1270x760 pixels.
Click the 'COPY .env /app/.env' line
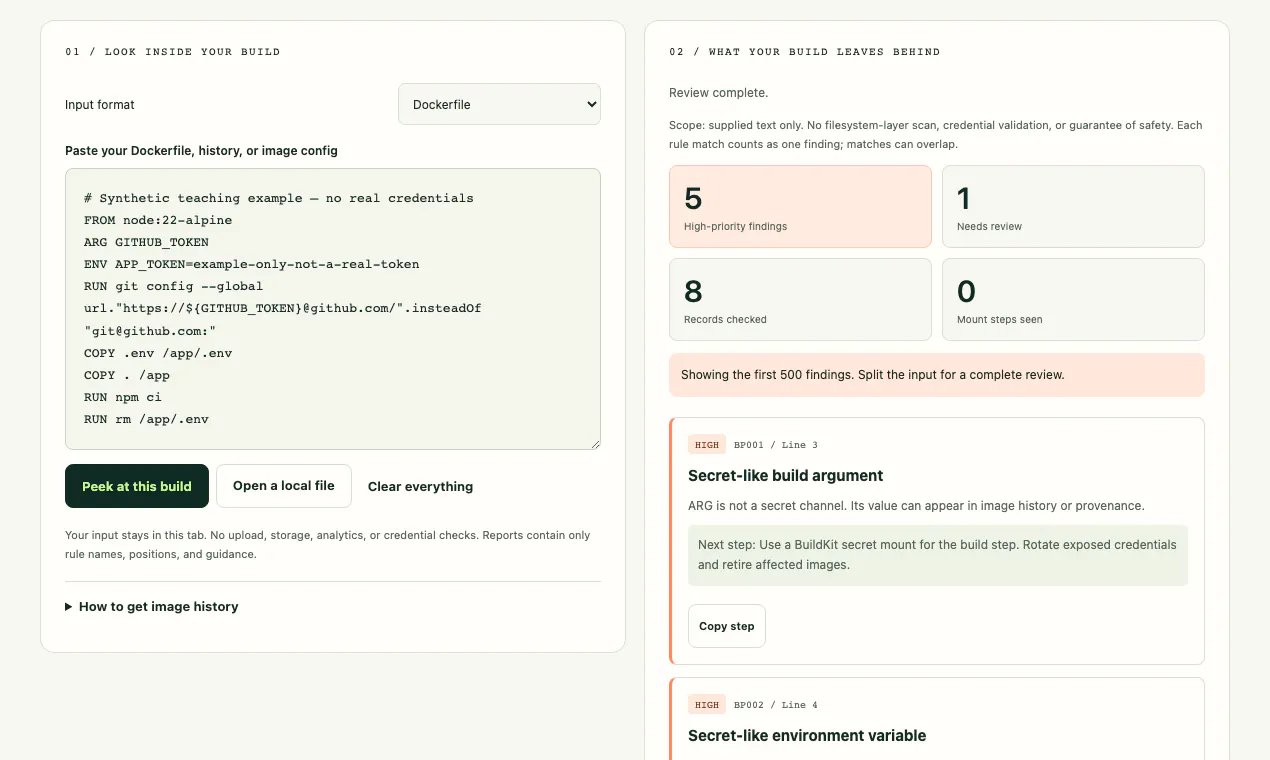pos(158,353)
